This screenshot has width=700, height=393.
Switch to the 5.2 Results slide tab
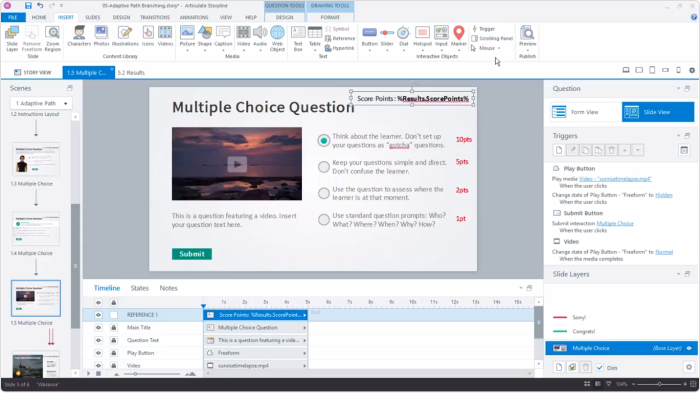click(x=131, y=72)
